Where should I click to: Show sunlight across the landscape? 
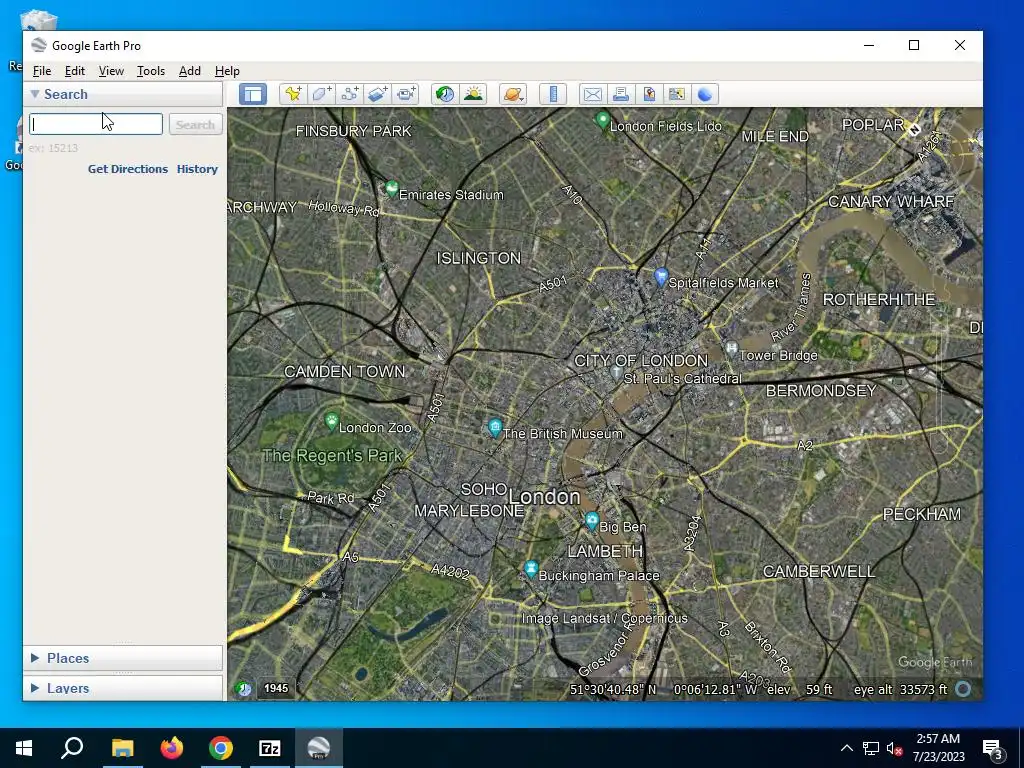[473, 94]
